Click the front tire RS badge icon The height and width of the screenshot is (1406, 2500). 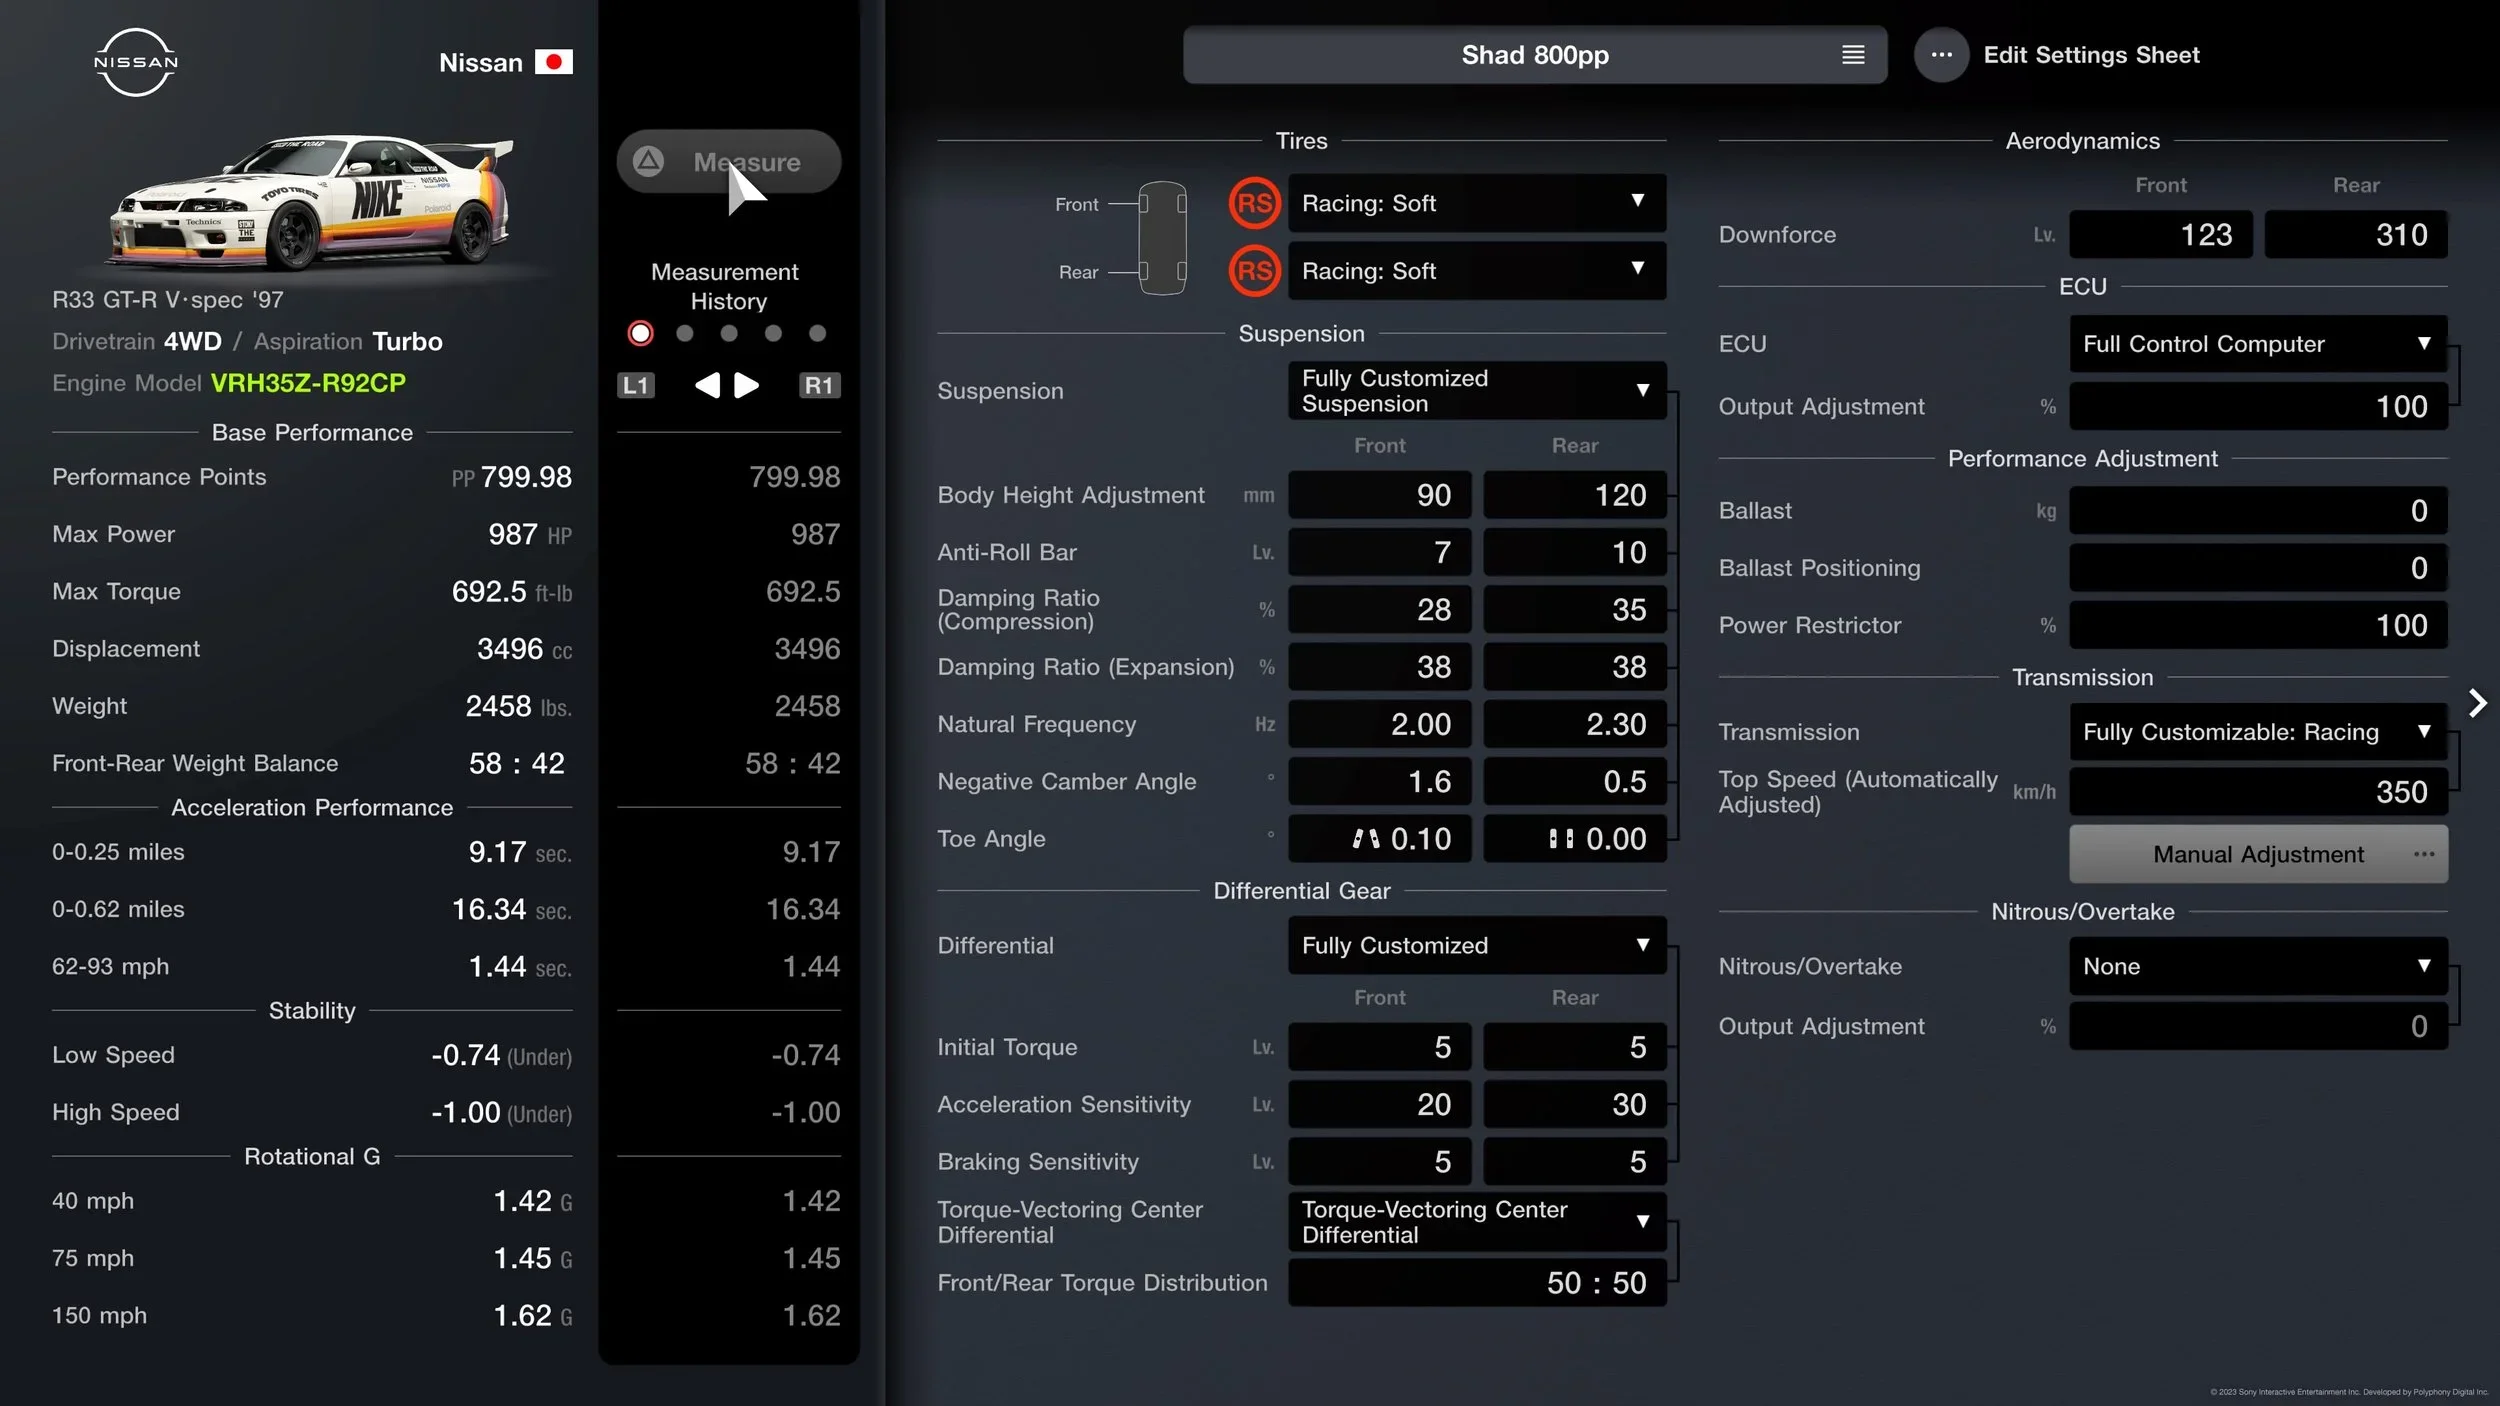coord(1254,204)
